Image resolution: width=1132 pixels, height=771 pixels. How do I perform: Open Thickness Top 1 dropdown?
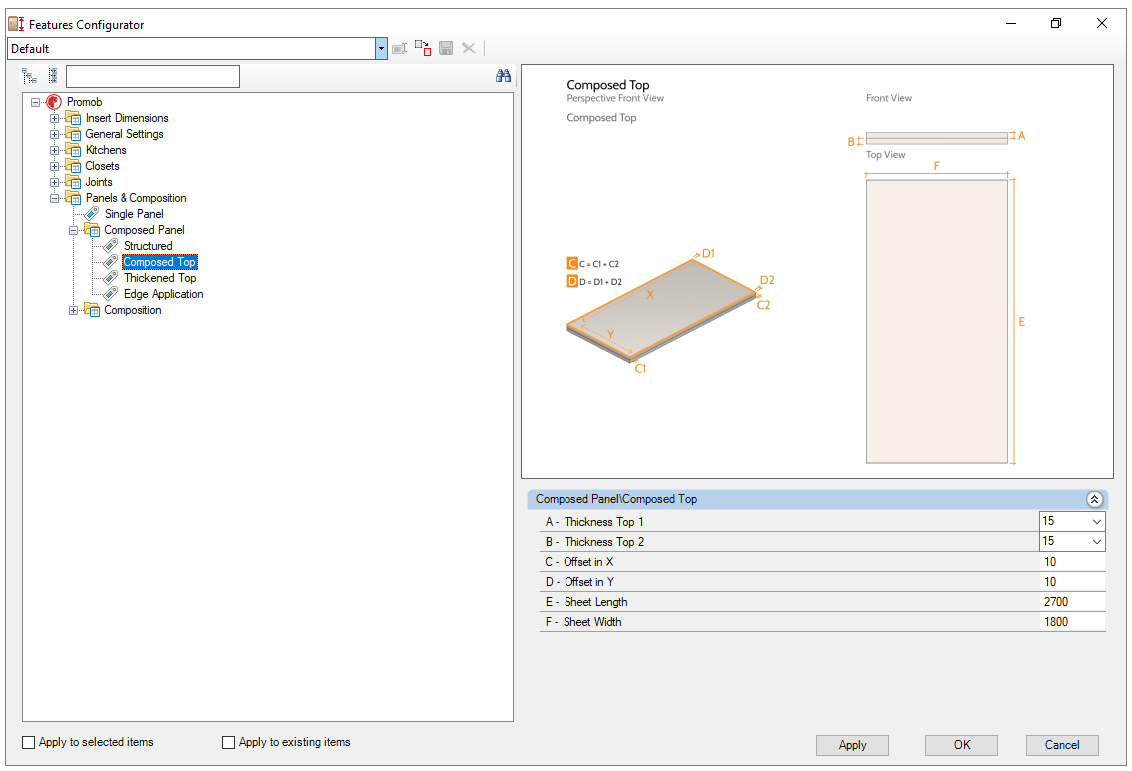(1096, 522)
